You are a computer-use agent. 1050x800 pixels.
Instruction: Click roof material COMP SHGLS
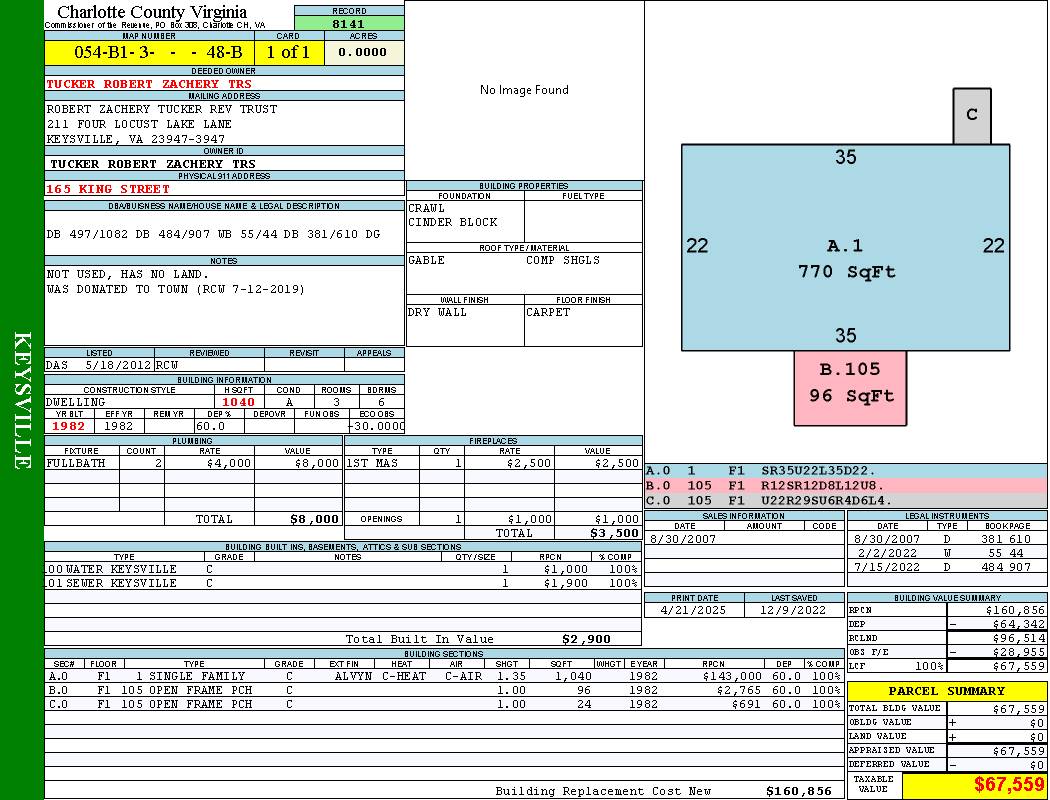(x=563, y=260)
